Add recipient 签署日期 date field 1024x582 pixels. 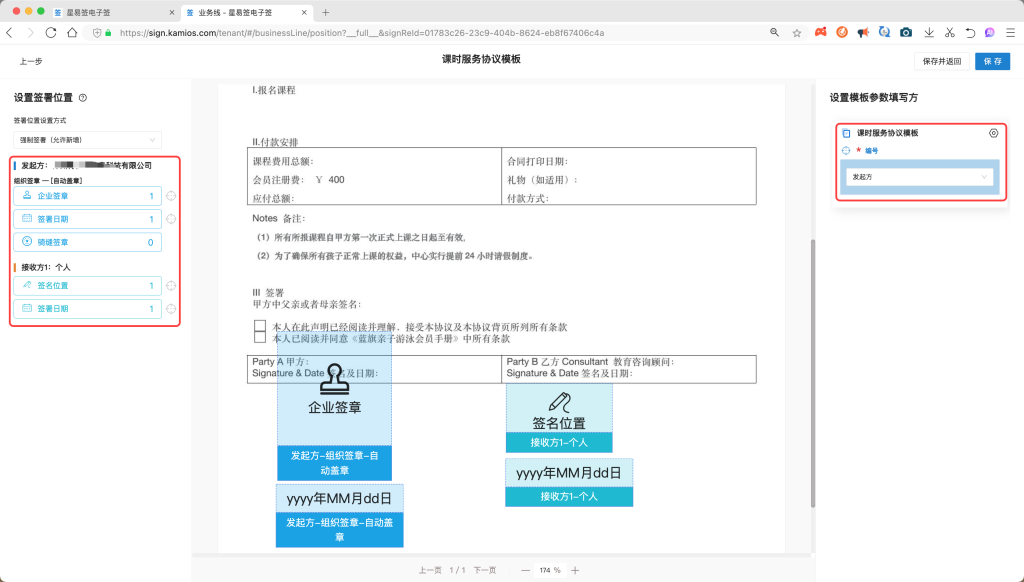88,308
